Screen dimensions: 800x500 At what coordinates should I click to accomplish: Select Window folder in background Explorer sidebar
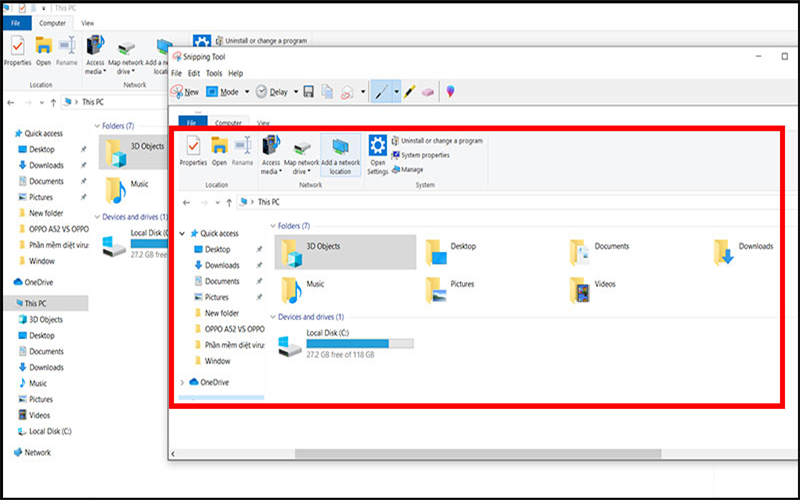[x=36, y=261]
